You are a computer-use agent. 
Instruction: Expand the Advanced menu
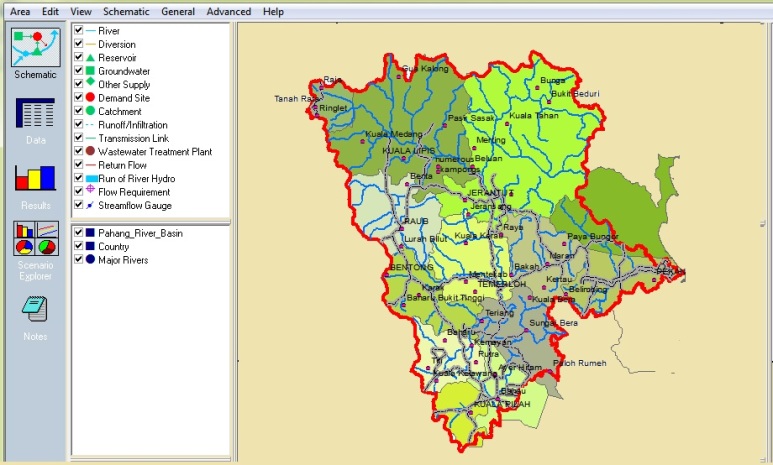tap(229, 11)
